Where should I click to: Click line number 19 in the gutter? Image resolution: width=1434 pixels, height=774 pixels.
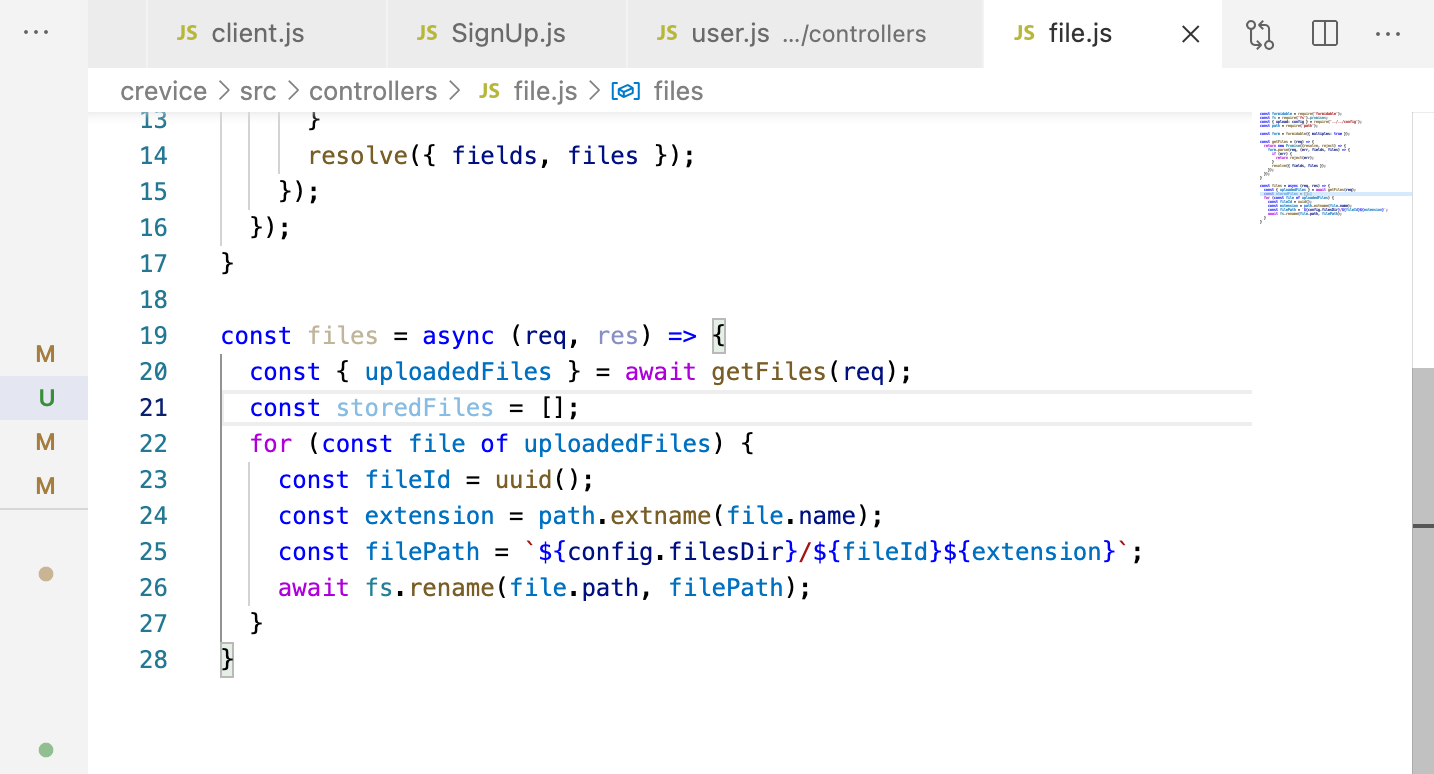point(153,336)
